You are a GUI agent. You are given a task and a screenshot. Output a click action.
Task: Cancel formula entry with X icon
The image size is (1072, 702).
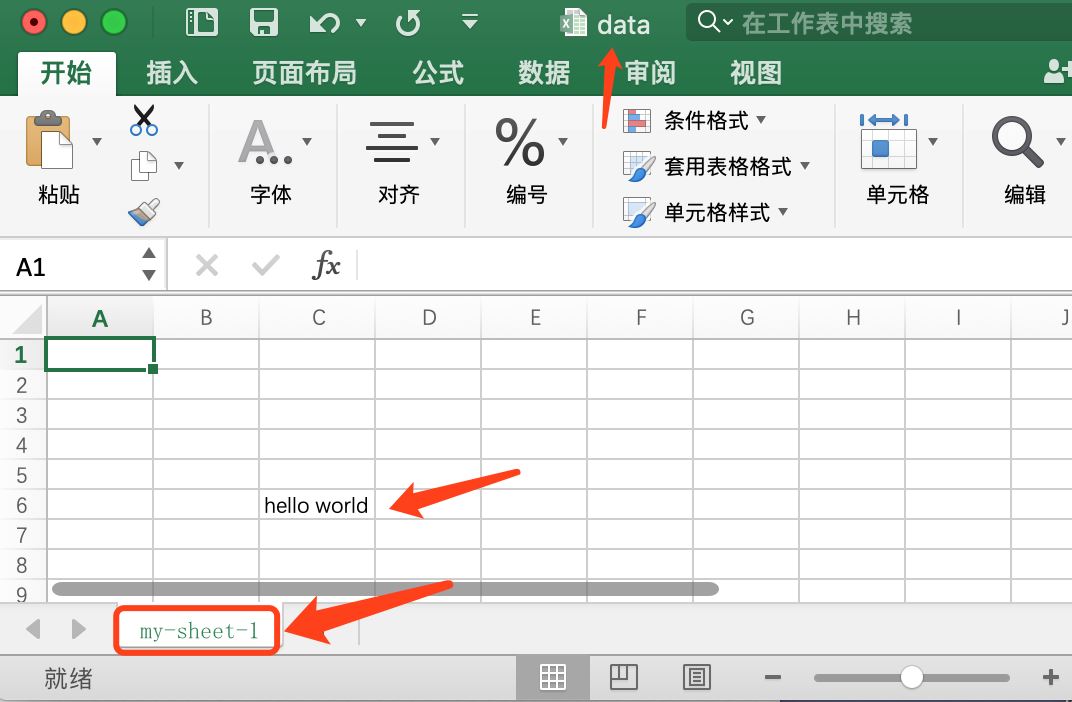[206, 265]
